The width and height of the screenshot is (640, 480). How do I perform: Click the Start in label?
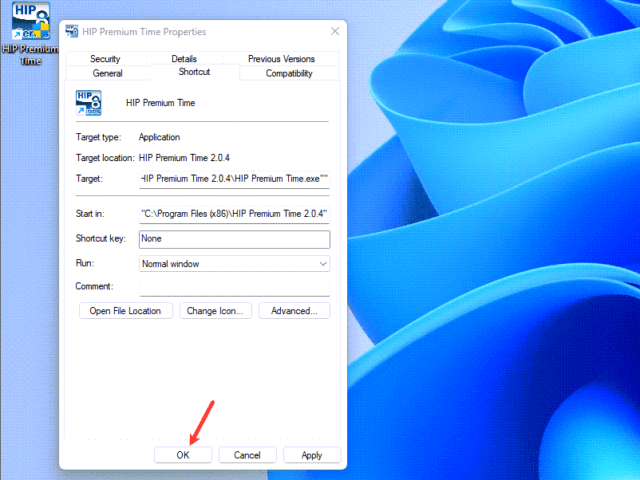[x=90, y=214]
